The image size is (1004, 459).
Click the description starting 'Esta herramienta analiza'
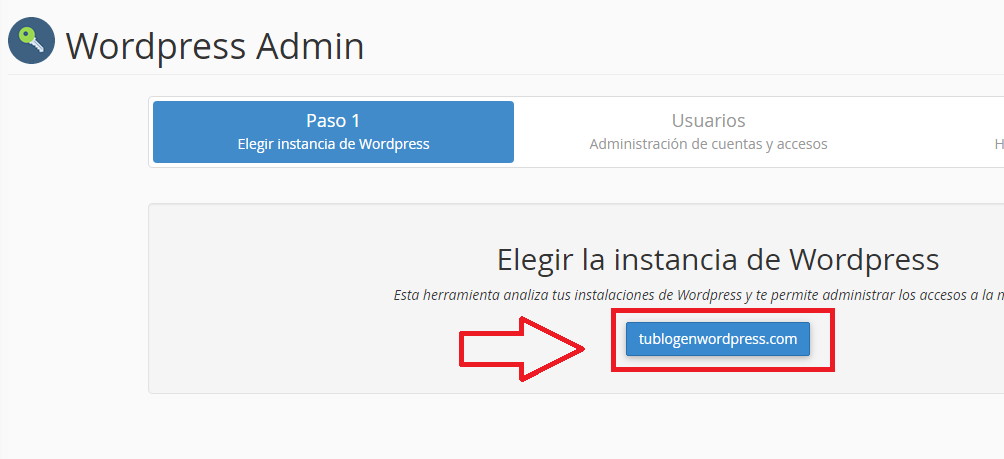pyautogui.click(x=699, y=295)
